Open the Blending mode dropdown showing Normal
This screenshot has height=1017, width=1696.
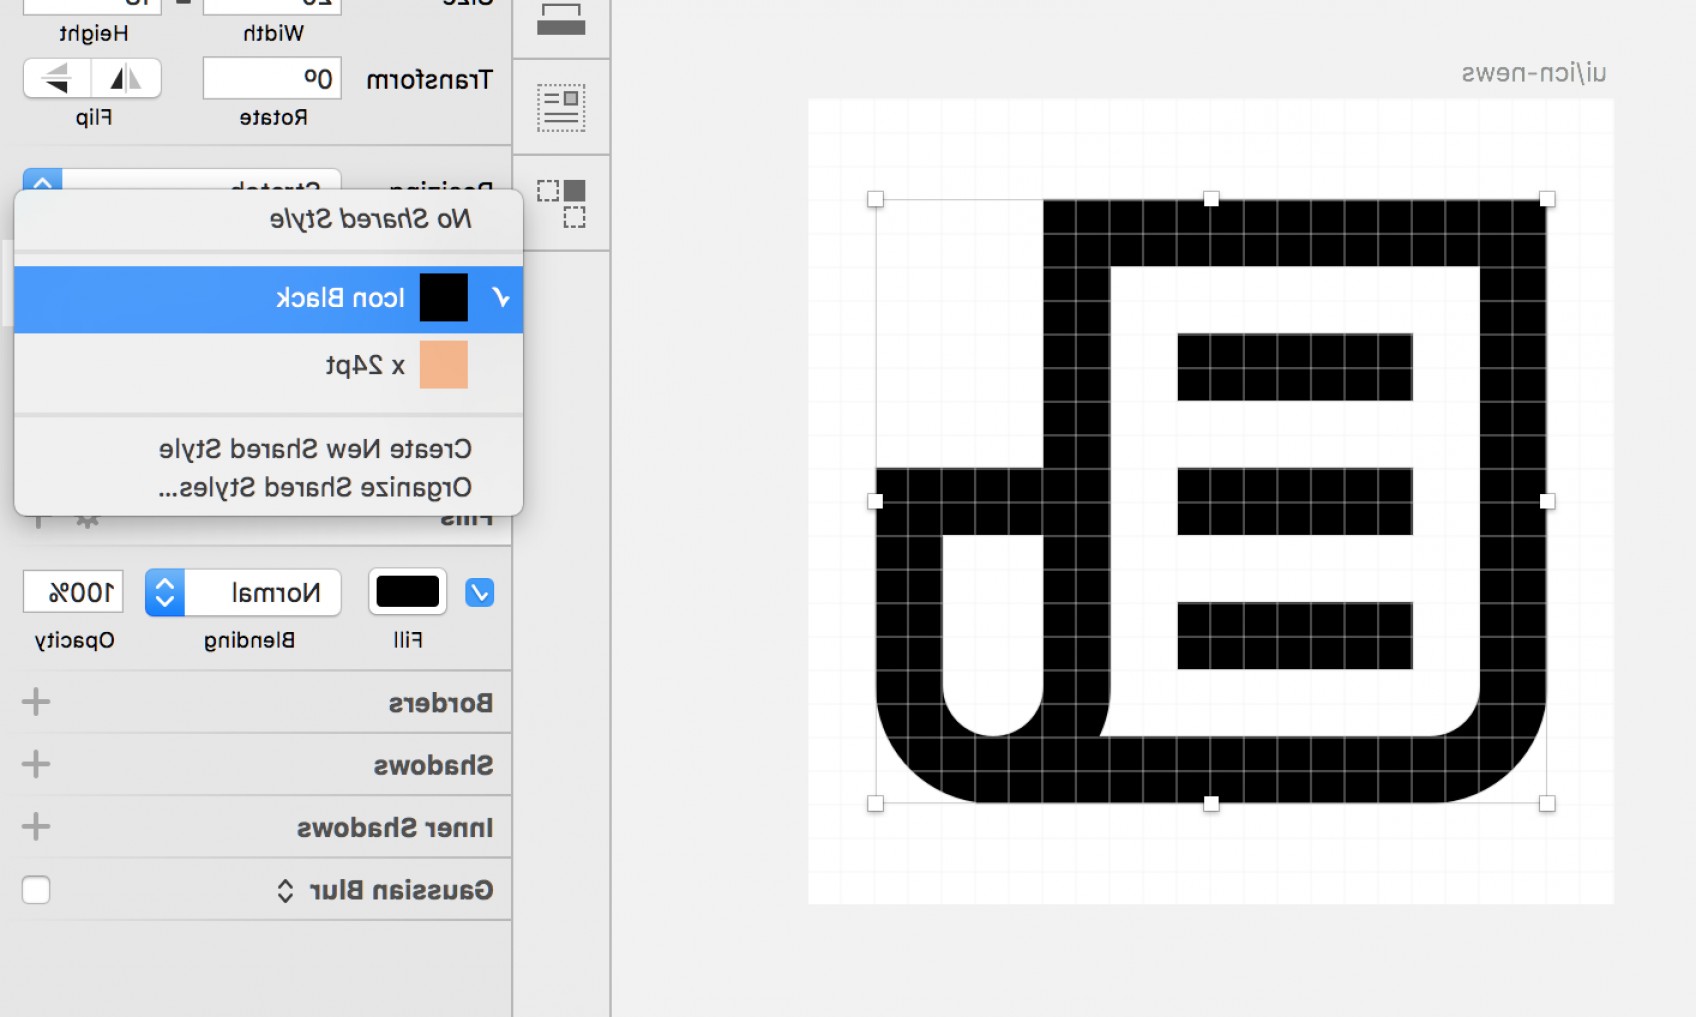242,592
